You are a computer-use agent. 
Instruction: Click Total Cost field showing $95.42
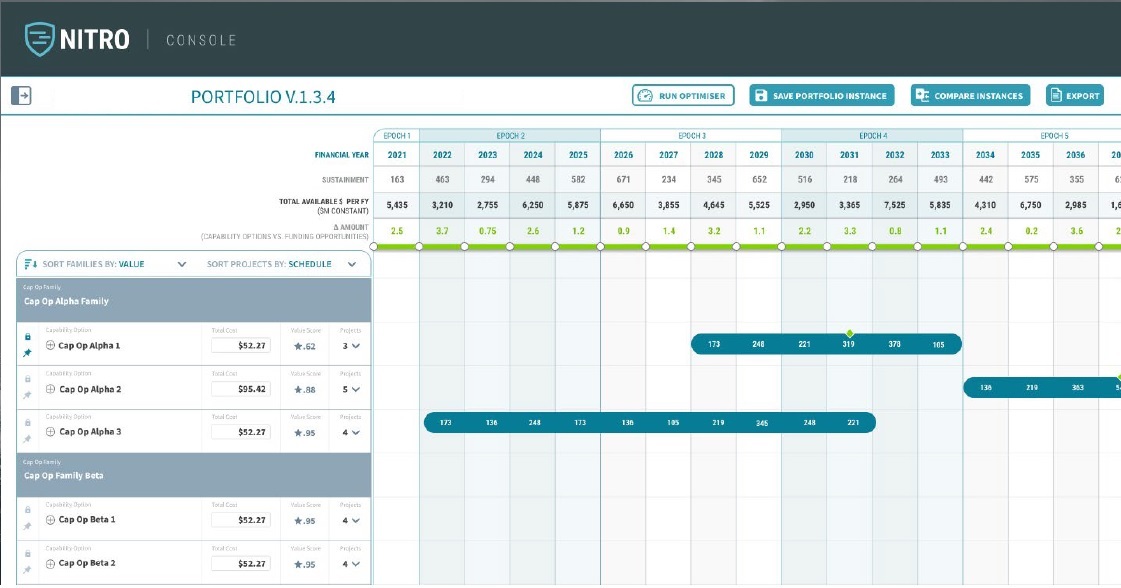click(x=241, y=389)
